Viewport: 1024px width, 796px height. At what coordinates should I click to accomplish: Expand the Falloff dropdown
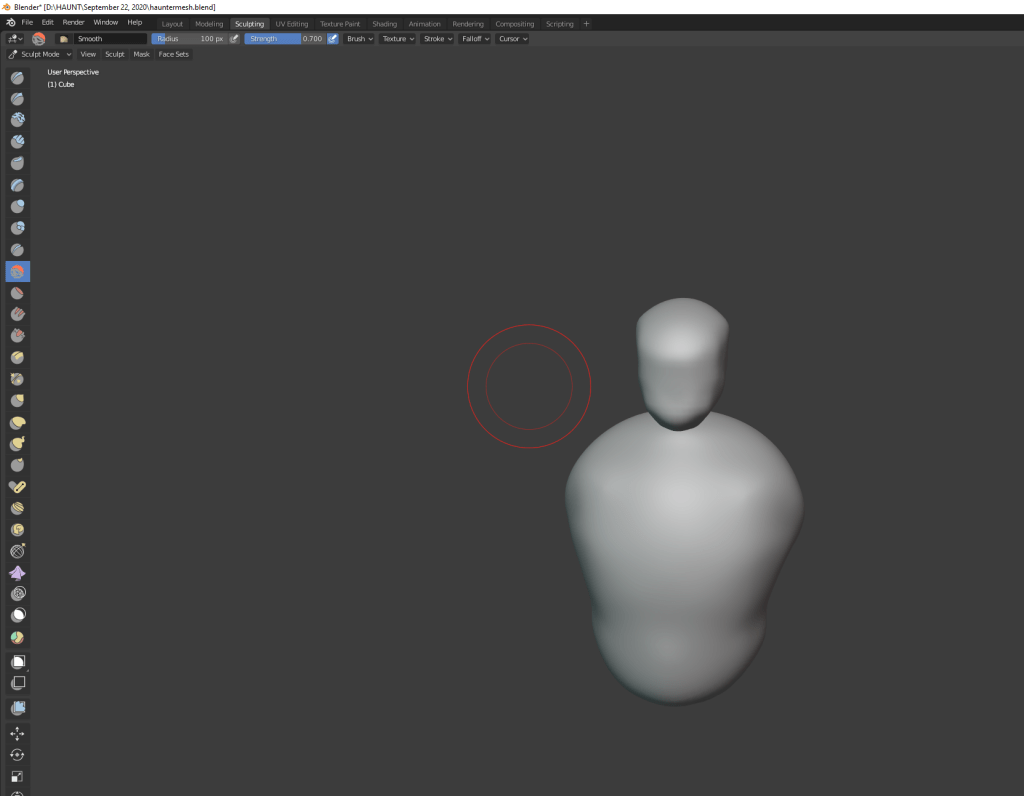coord(474,39)
